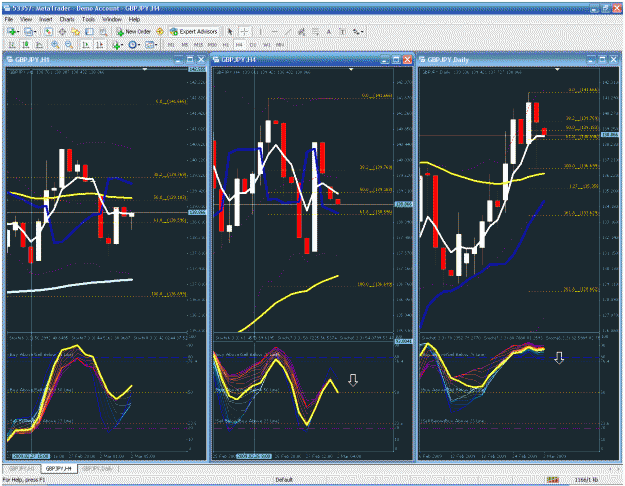Select the Fibonacci retracement tool
Image resolution: width=625 pixels, height=486 pixels.
[x=315, y=32]
